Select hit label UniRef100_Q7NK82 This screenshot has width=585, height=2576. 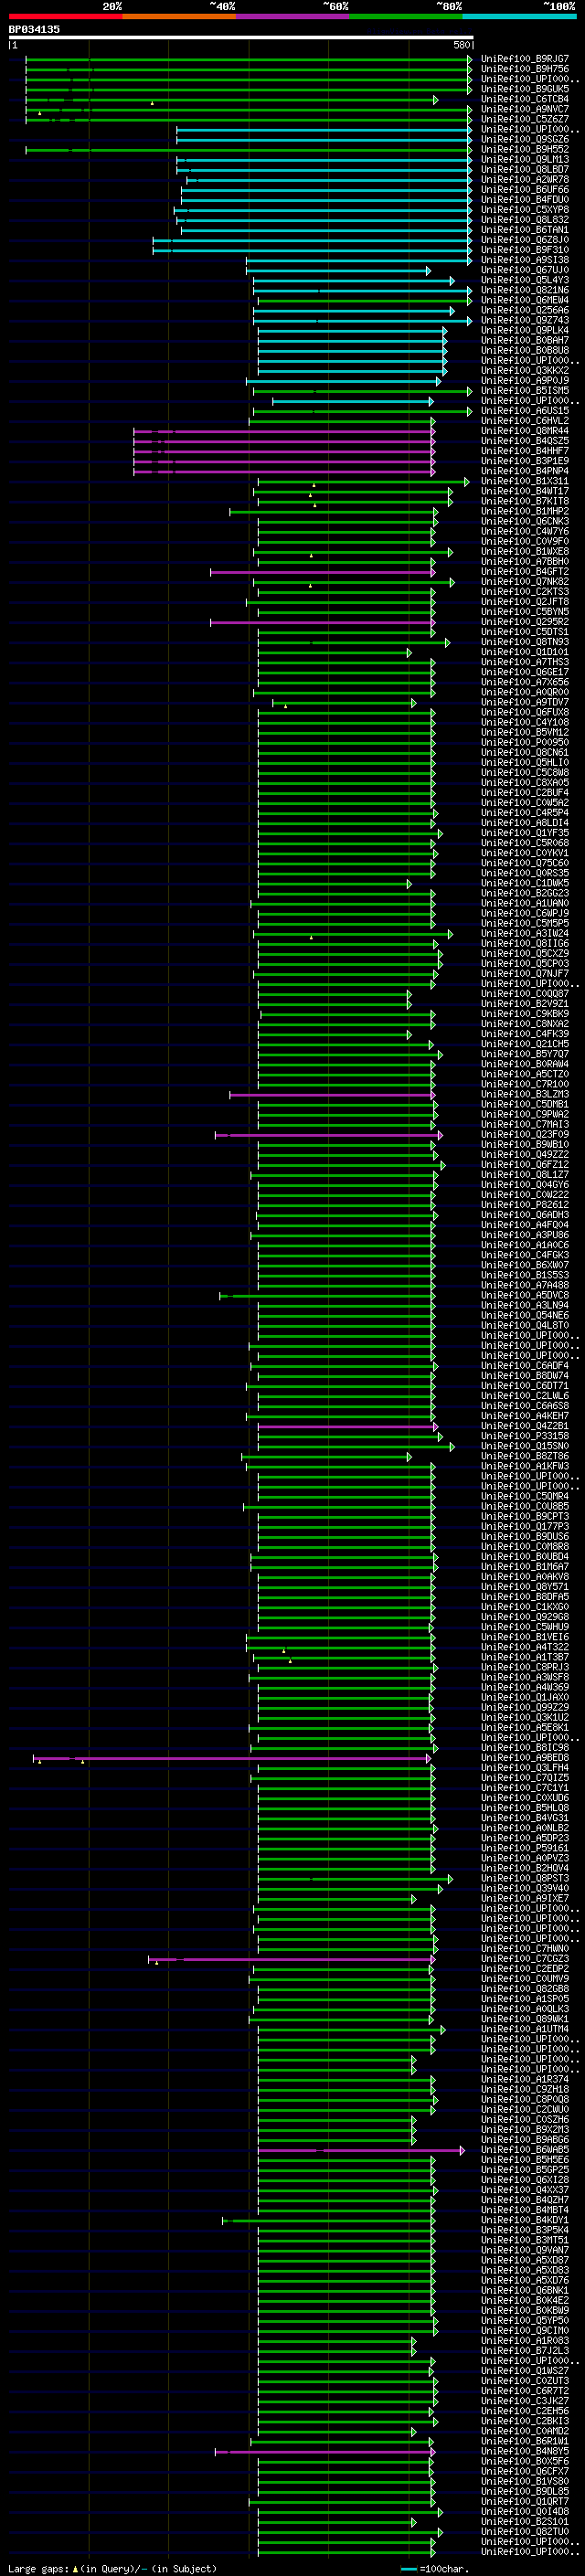525,582
